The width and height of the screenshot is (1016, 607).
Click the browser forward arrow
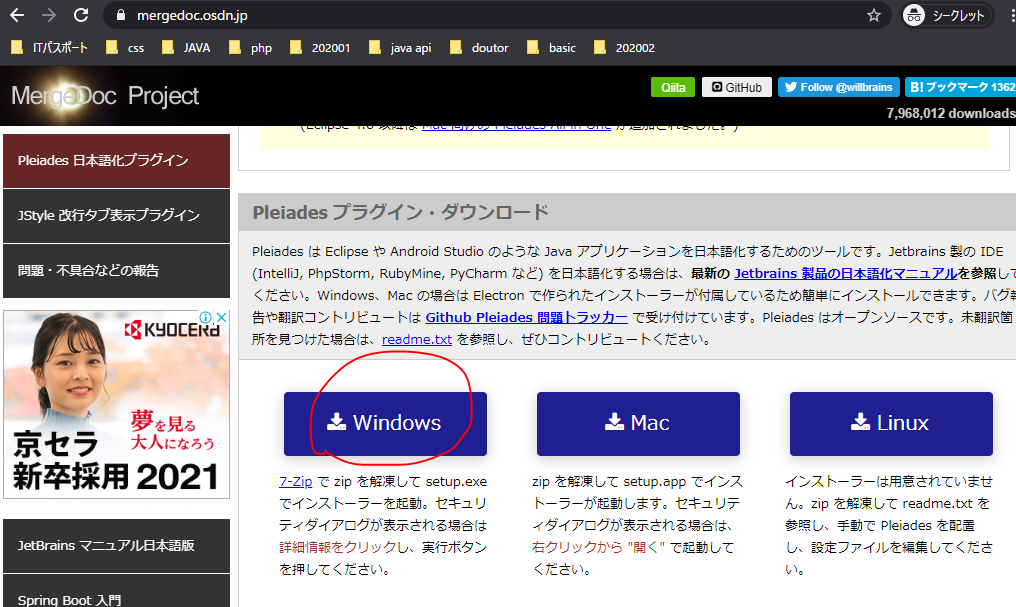pyautogui.click(x=49, y=15)
